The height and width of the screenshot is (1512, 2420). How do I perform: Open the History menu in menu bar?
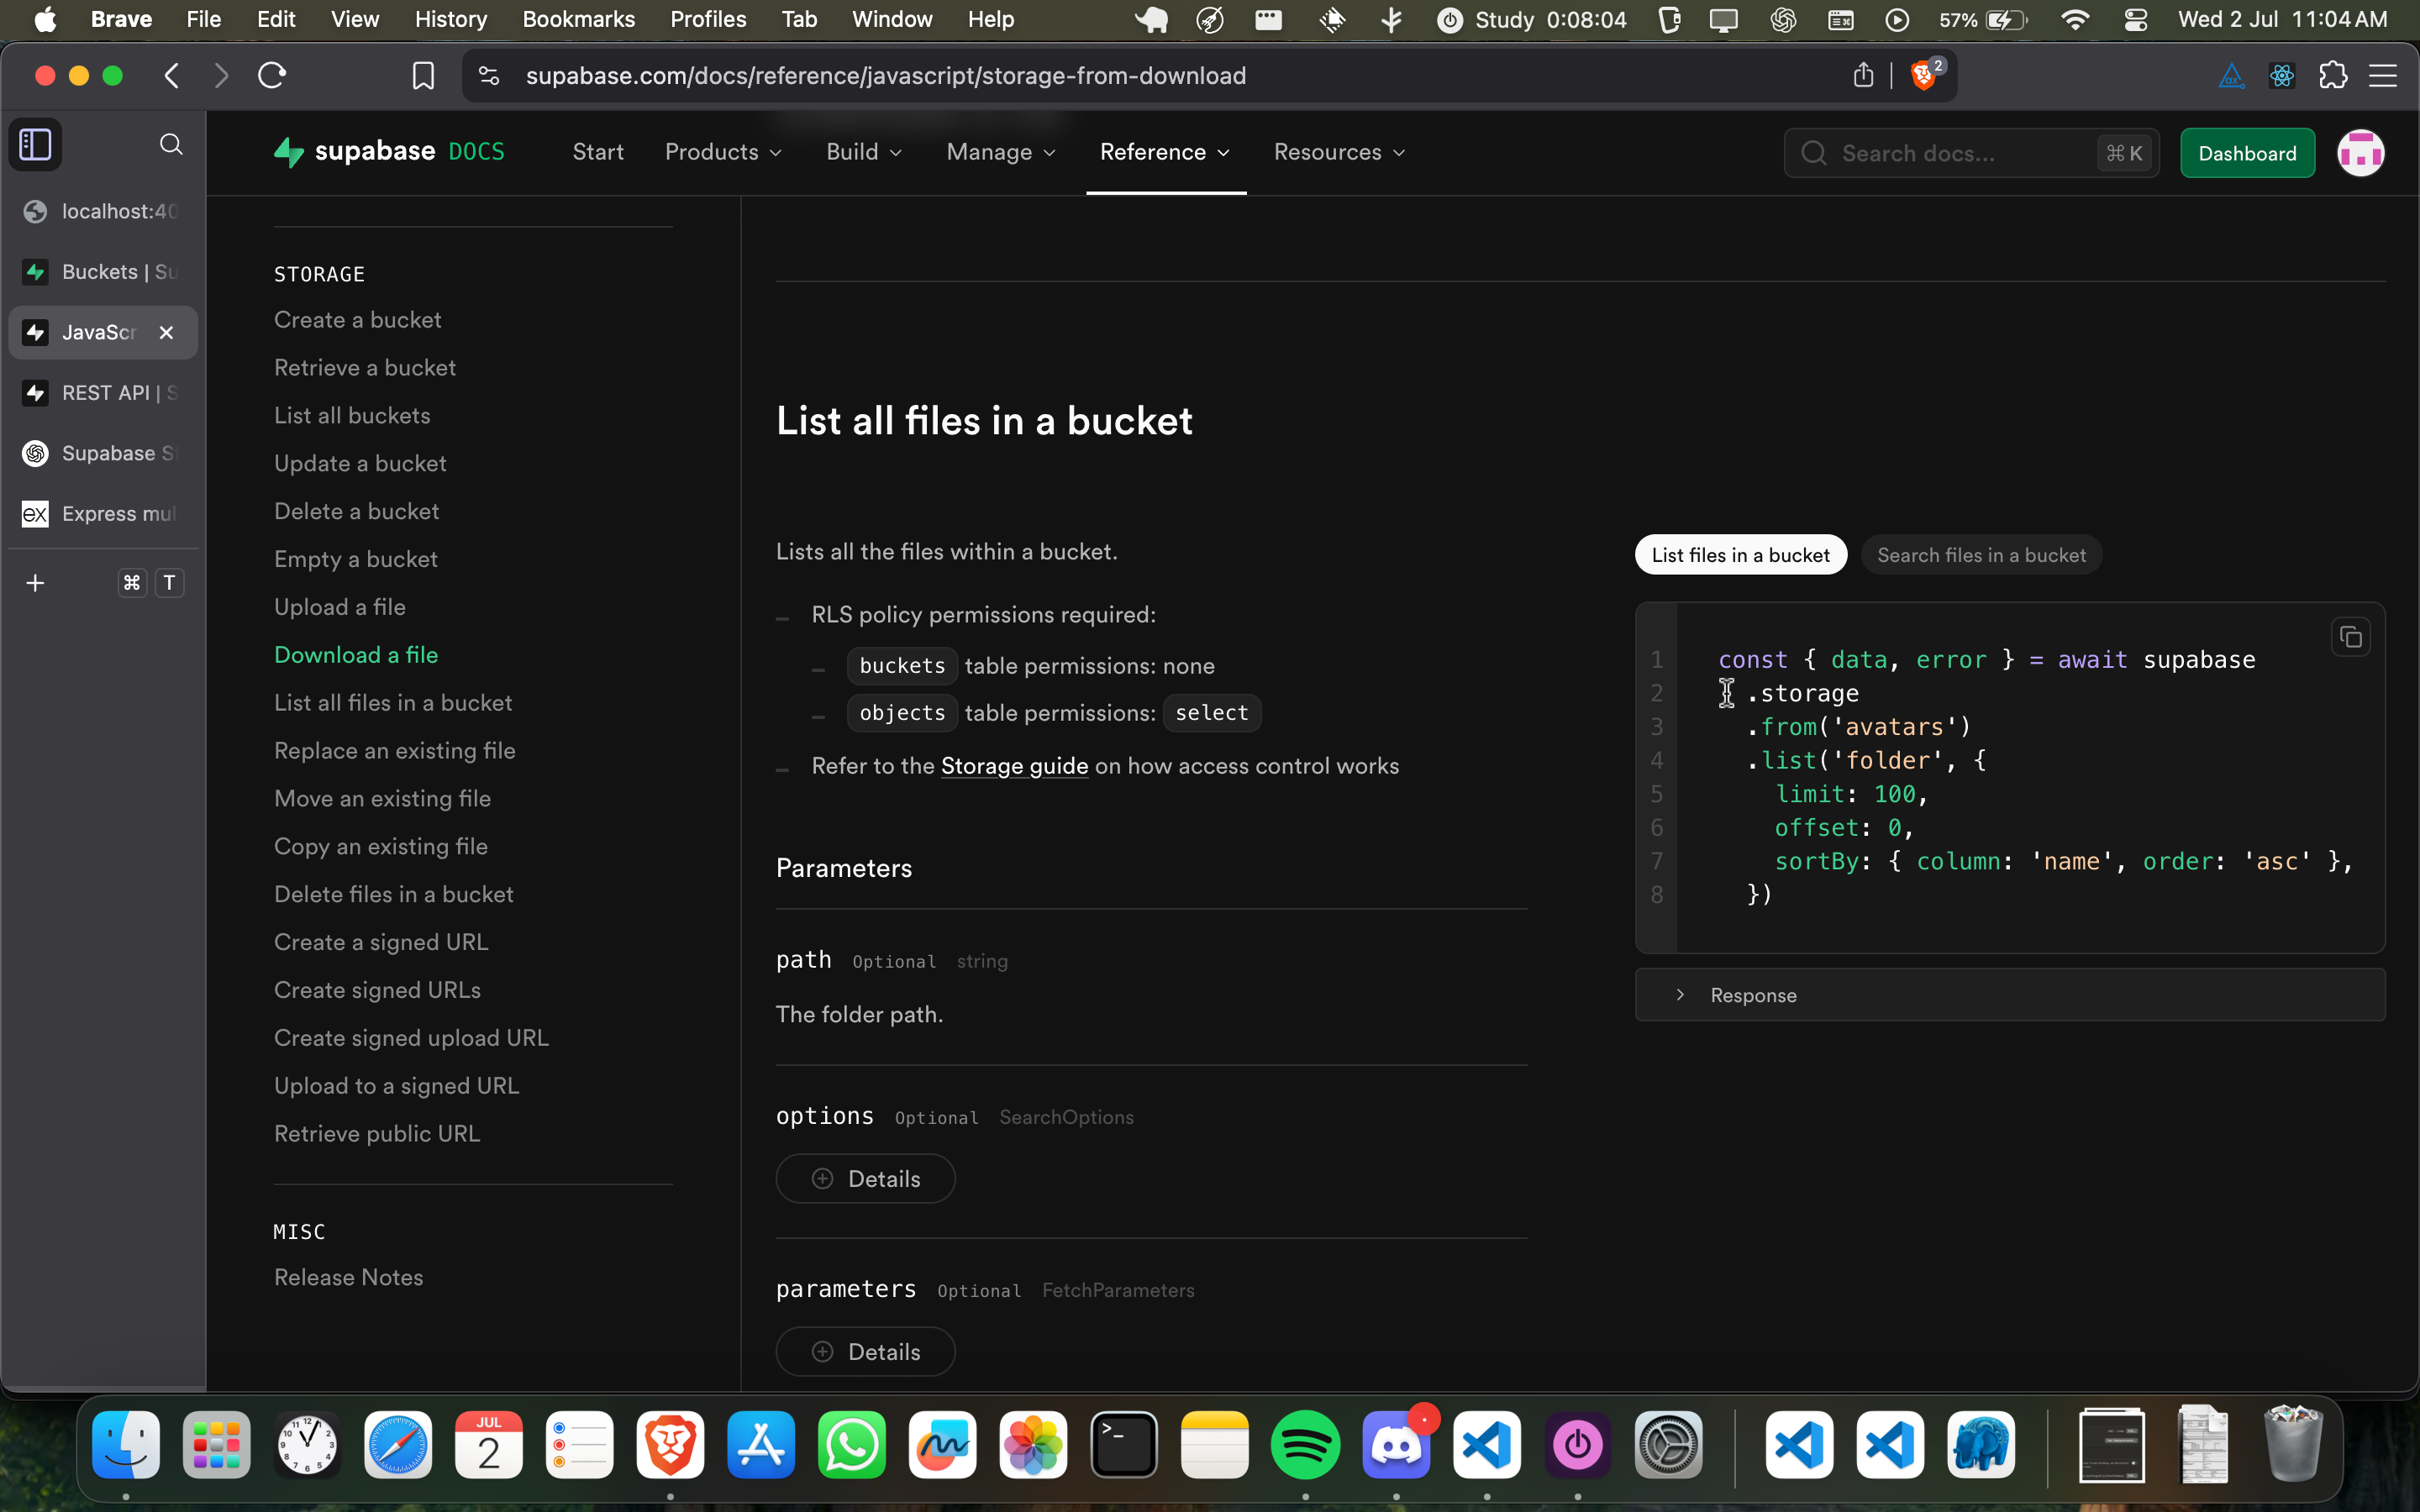450,19
